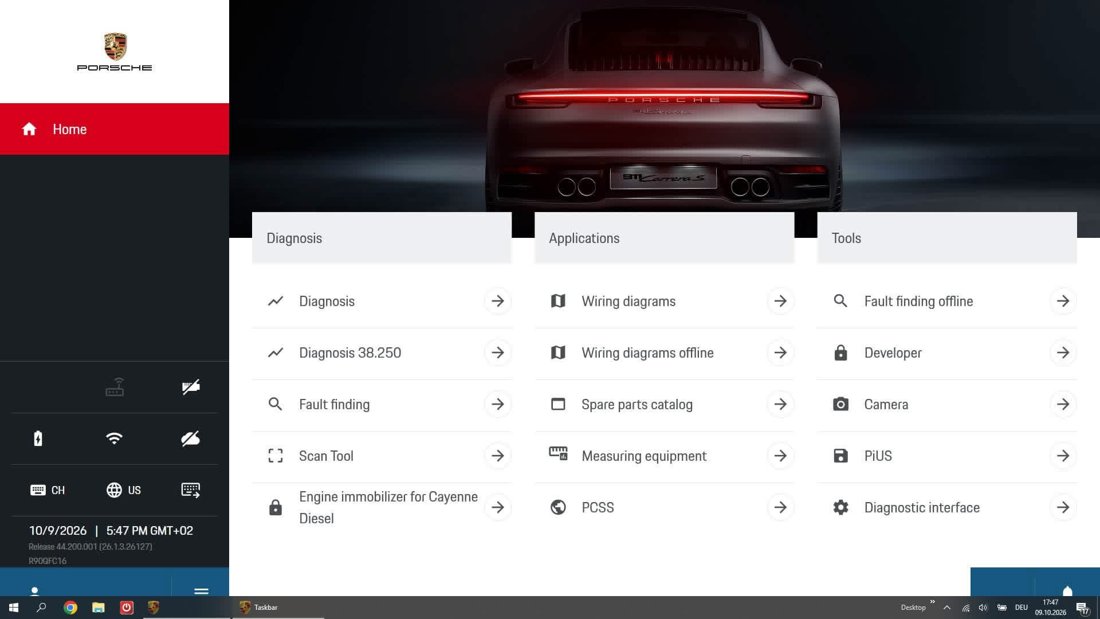Click the lock icon for Engine immobilizer
1100x619 pixels.
tap(276, 507)
